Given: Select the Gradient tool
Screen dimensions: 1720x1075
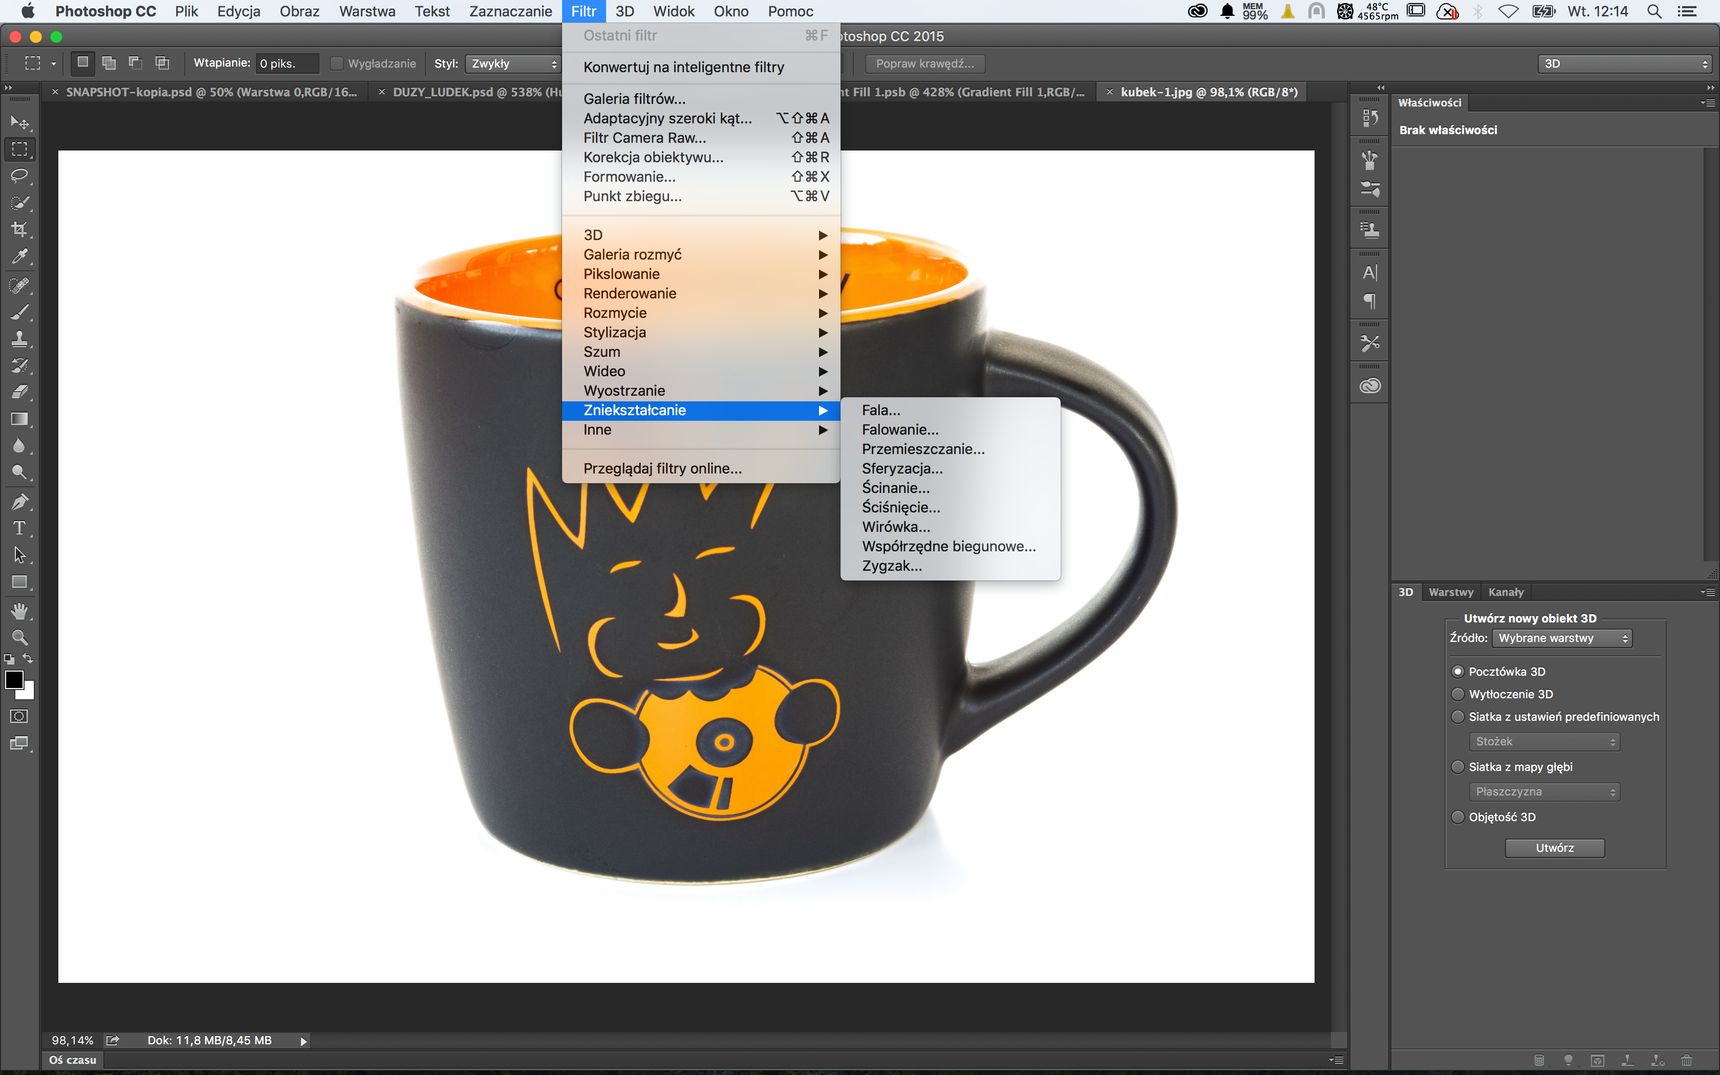Looking at the screenshot, I should click(19, 419).
